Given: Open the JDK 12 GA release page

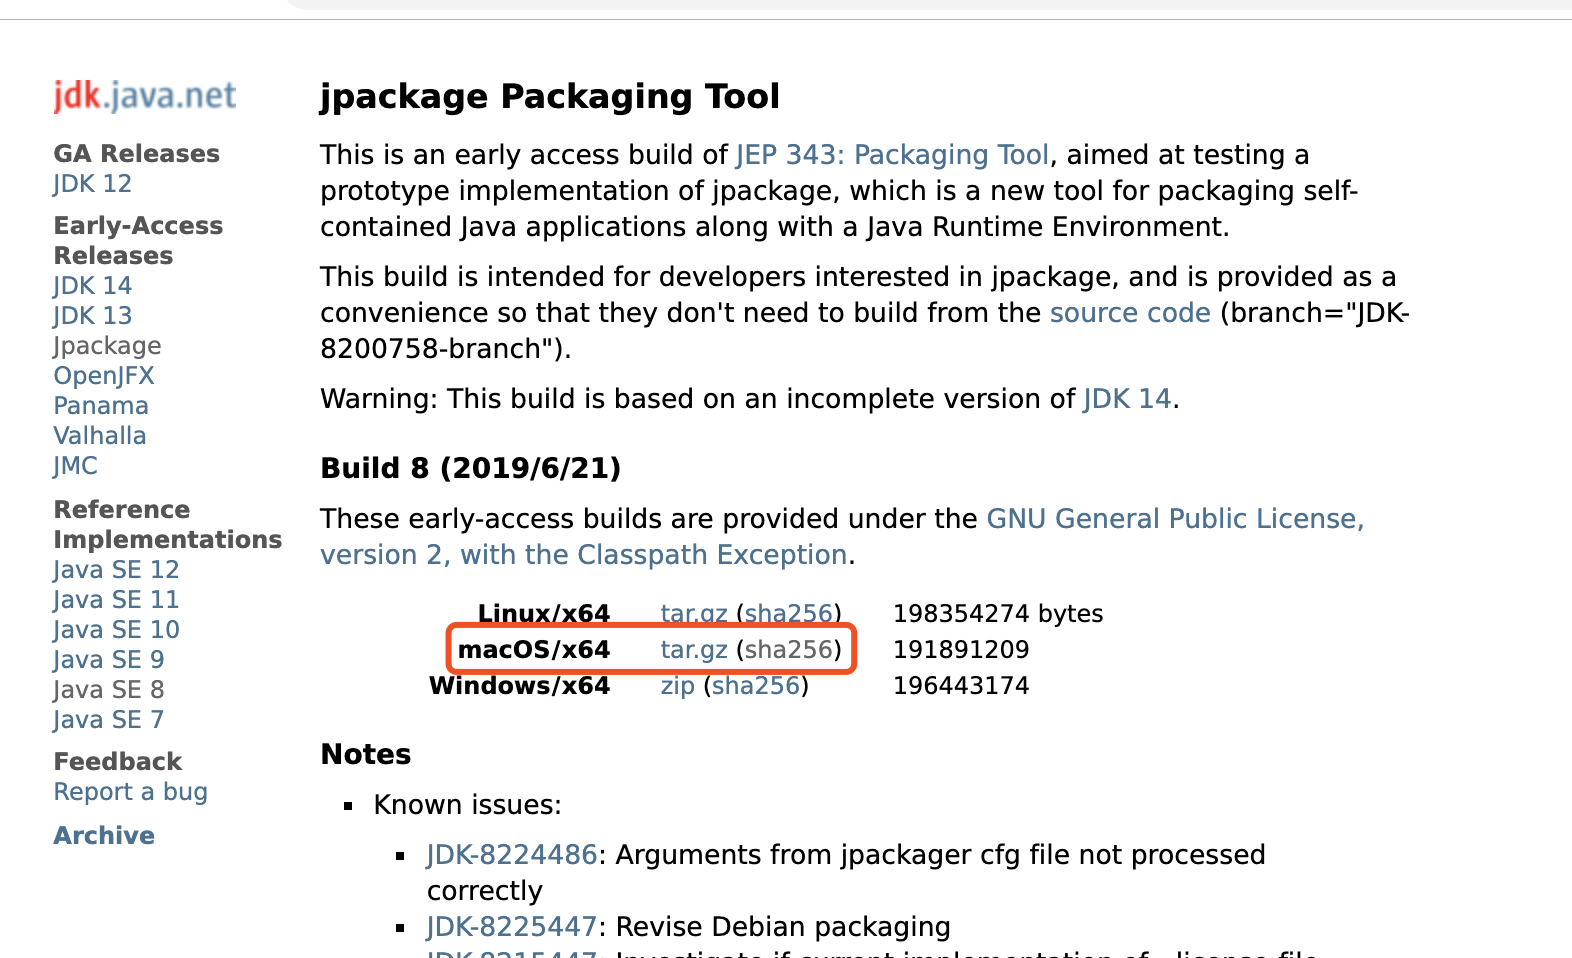Looking at the screenshot, I should pyautogui.click(x=91, y=184).
